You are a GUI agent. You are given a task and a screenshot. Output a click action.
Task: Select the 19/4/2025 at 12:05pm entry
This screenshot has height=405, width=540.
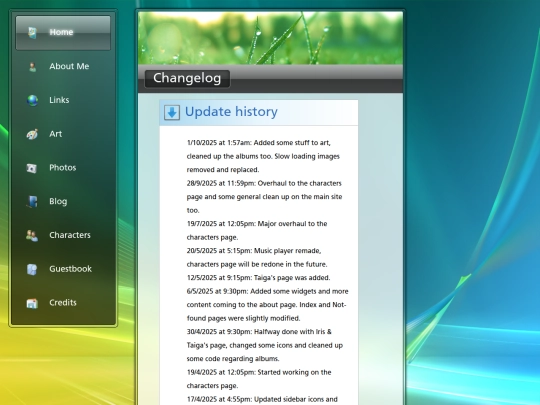tap(259, 379)
